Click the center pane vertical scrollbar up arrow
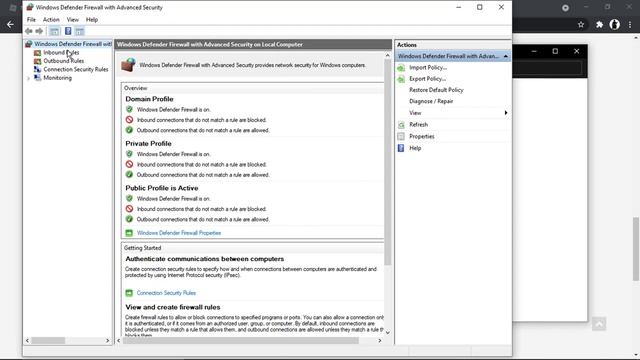This screenshot has width=640, height=360. pos(387,55)
